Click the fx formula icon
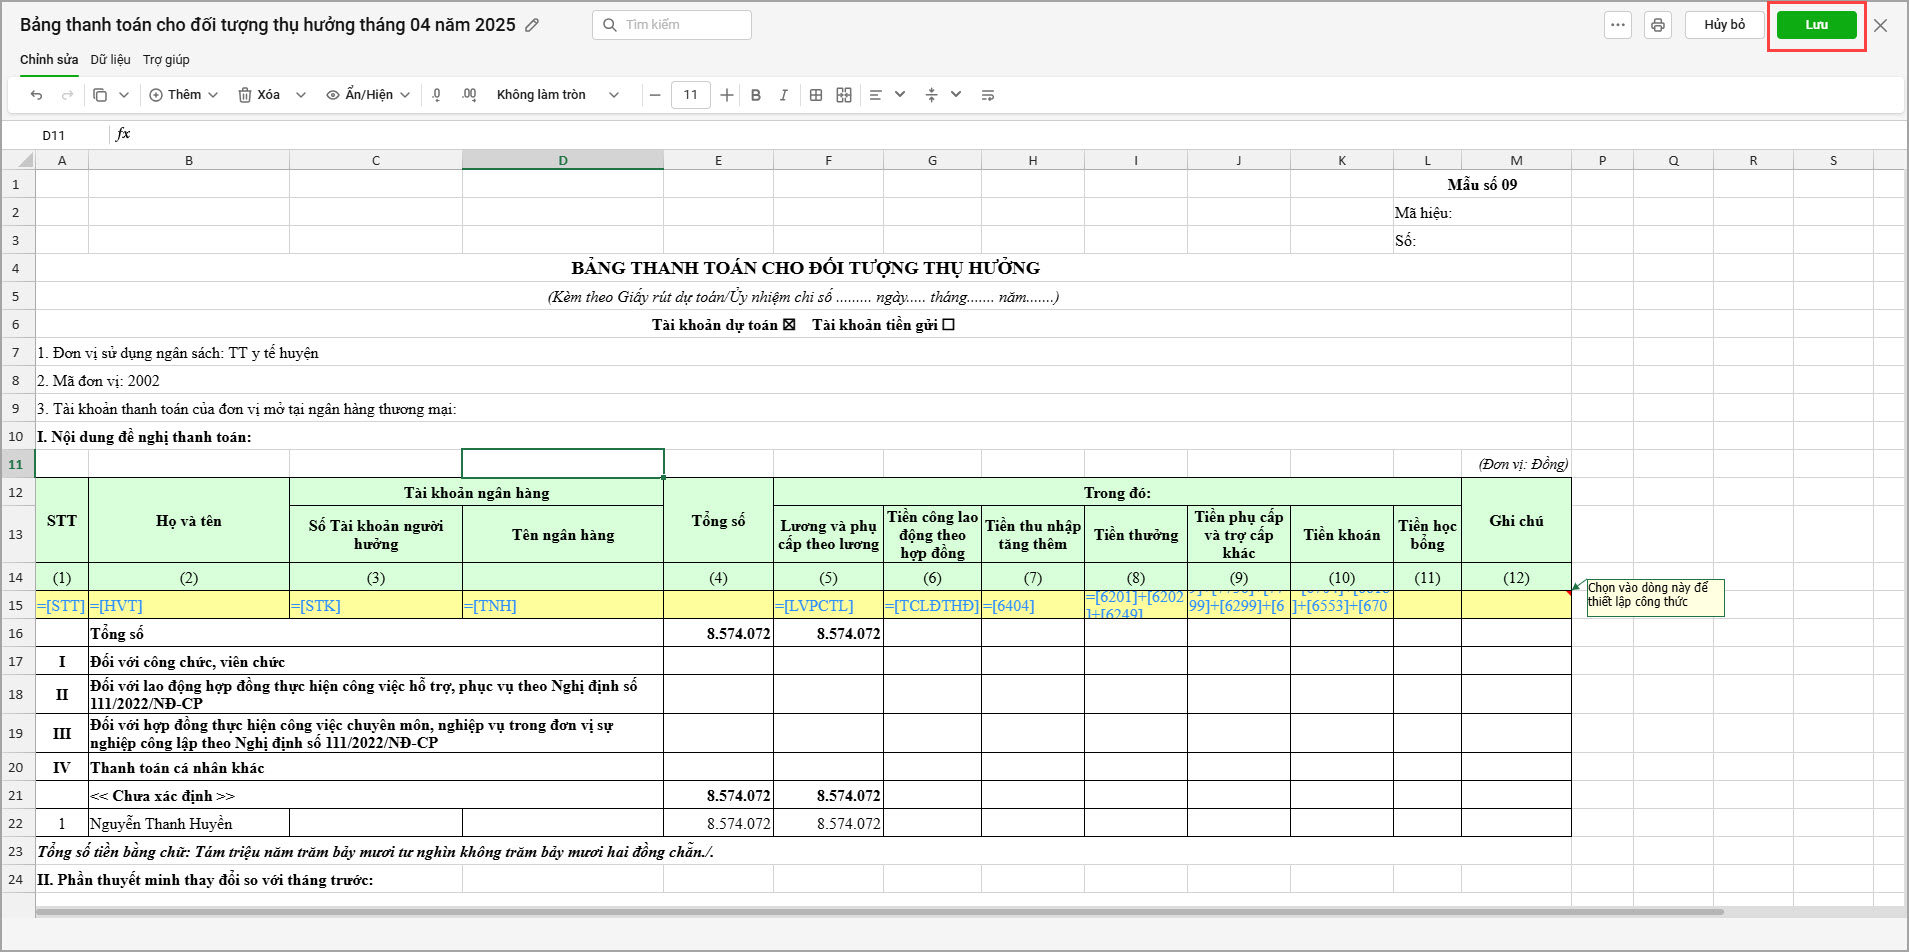 pyautogui.click(x=123, y=134)
